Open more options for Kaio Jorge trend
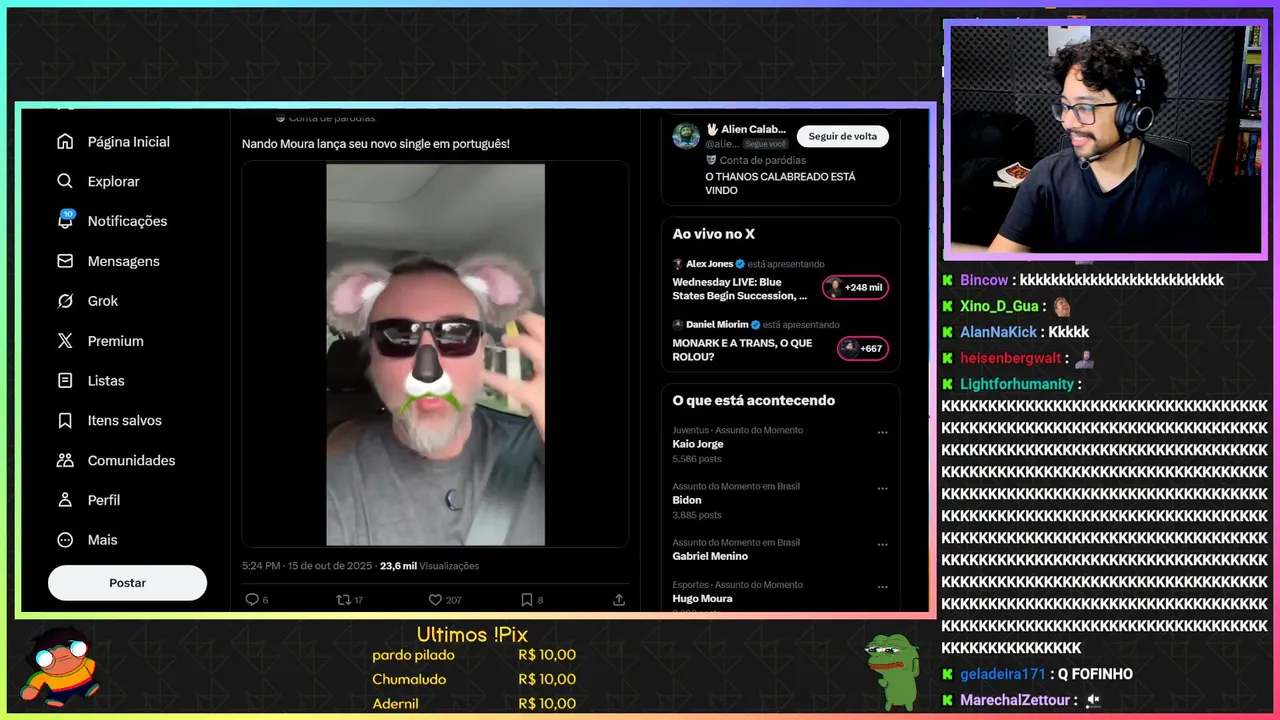1280x720 pixels. [x=882, y=433]
